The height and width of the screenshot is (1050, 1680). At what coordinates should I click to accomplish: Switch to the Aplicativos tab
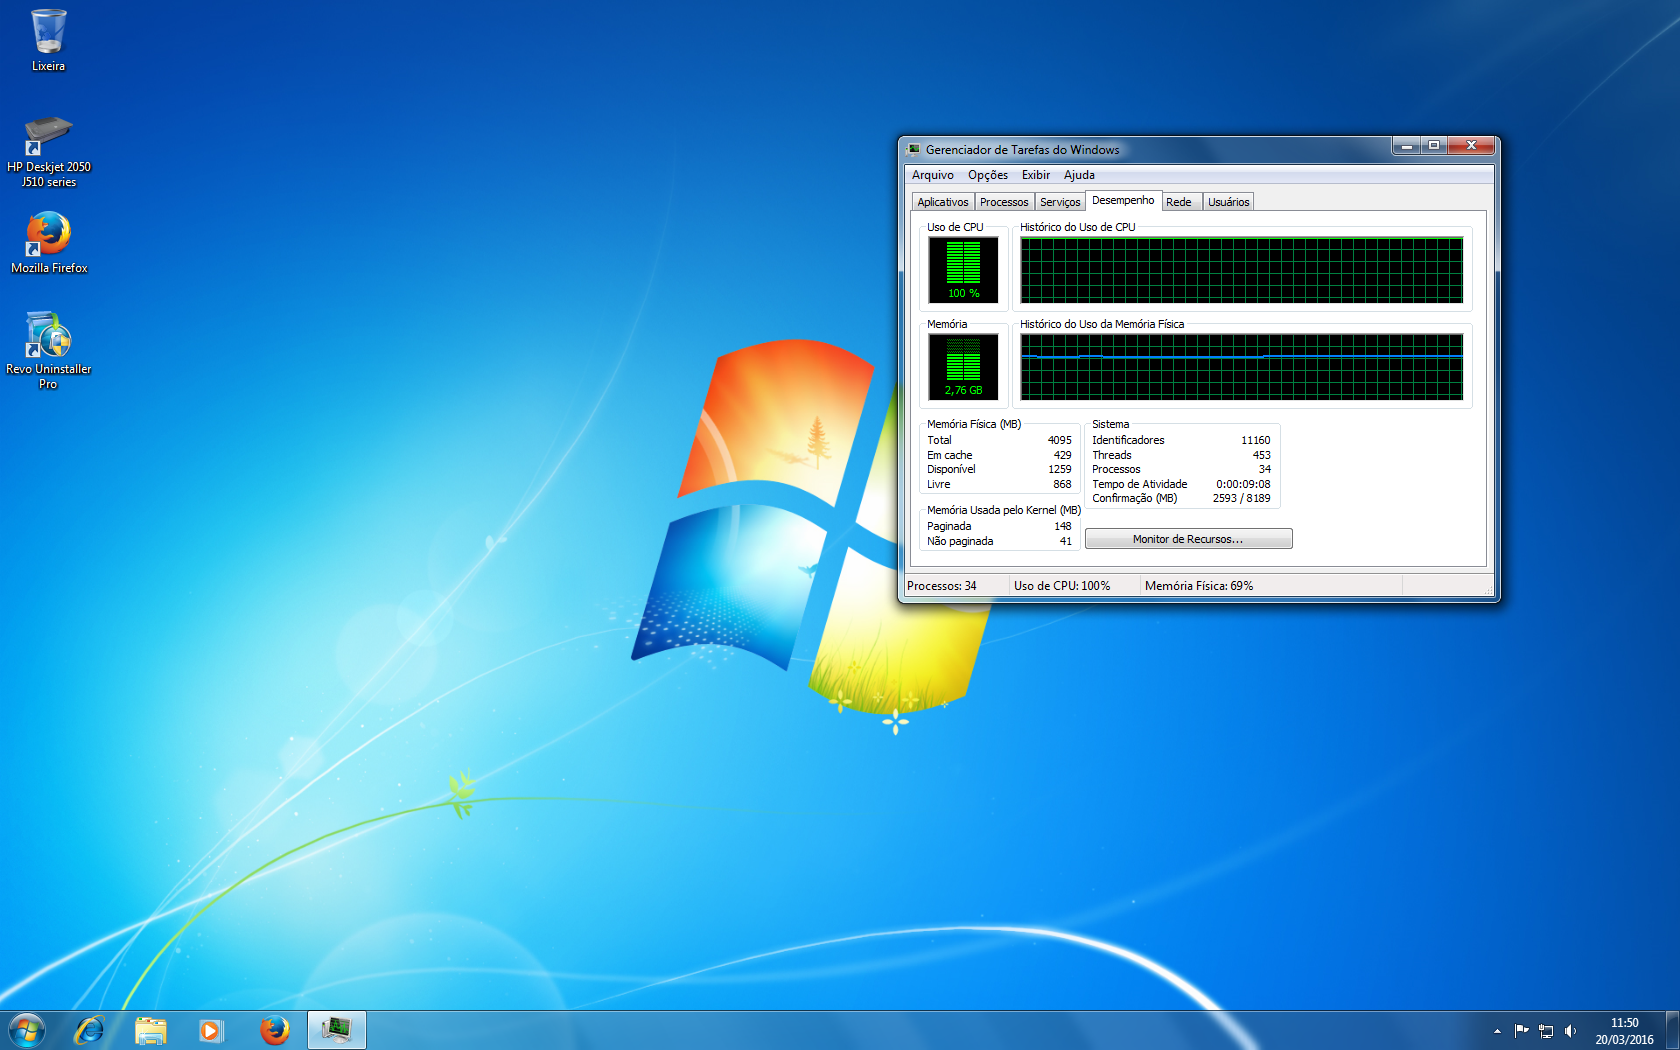point(942,202)
